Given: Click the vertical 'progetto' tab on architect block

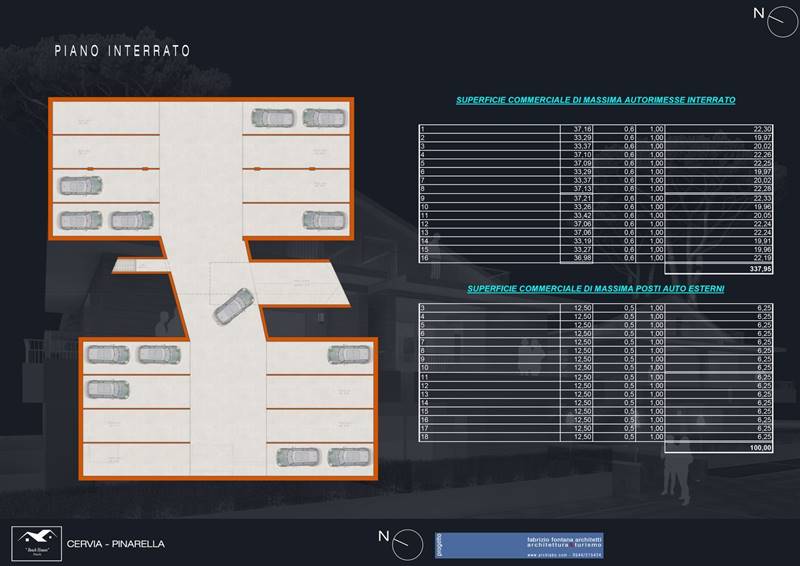Looking at the screenshot, I should coord(439,545).
